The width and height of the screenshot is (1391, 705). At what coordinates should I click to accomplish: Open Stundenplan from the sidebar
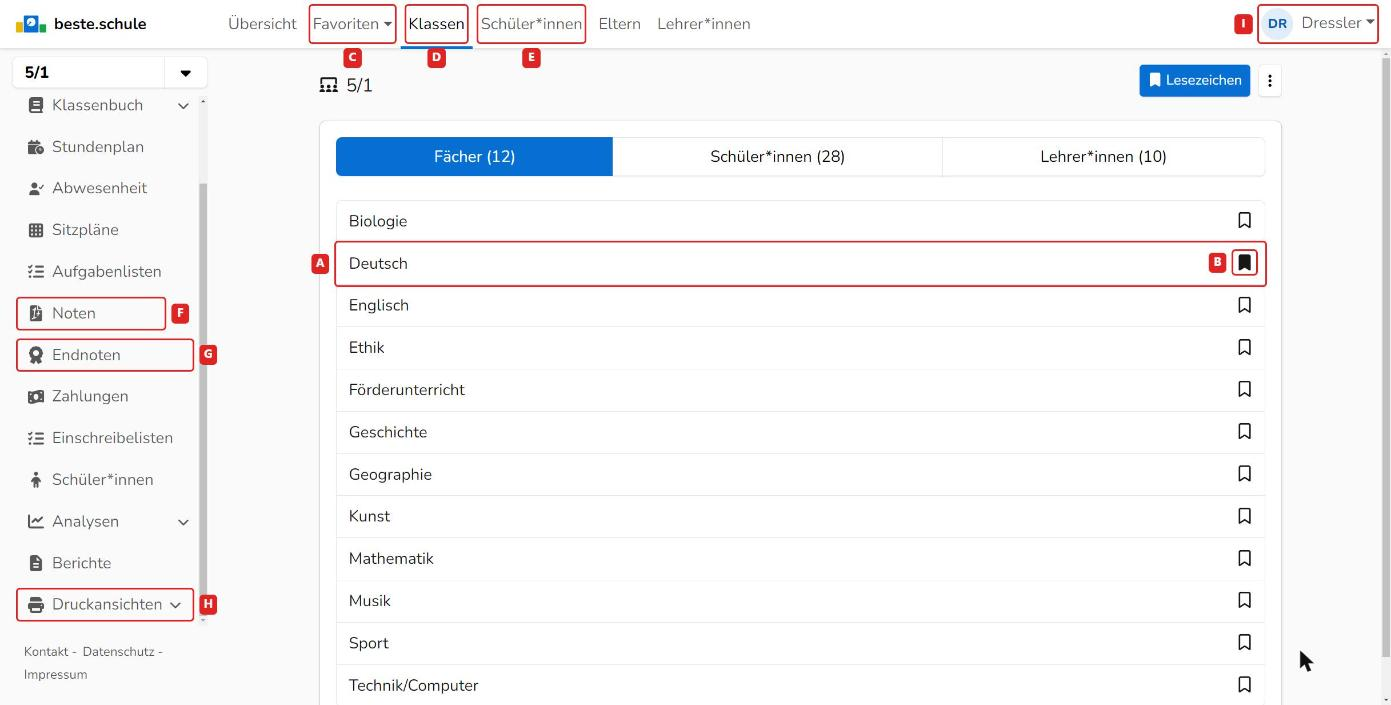click(x=98, y=147)
